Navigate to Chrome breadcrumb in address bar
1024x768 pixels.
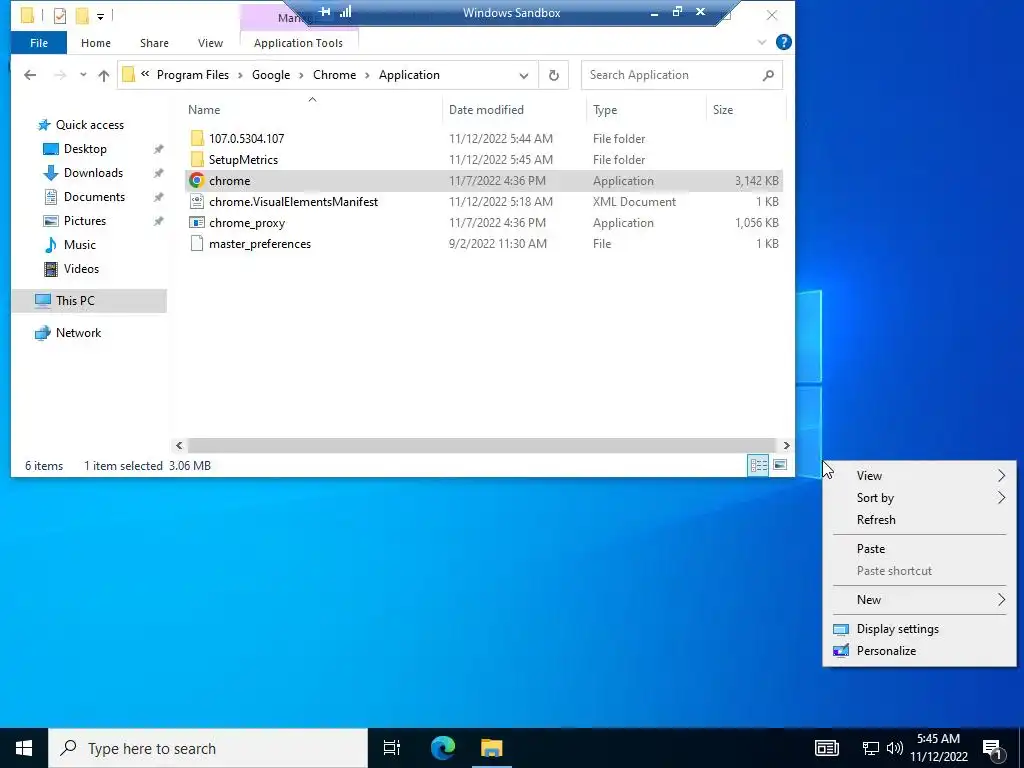(334, 75)
